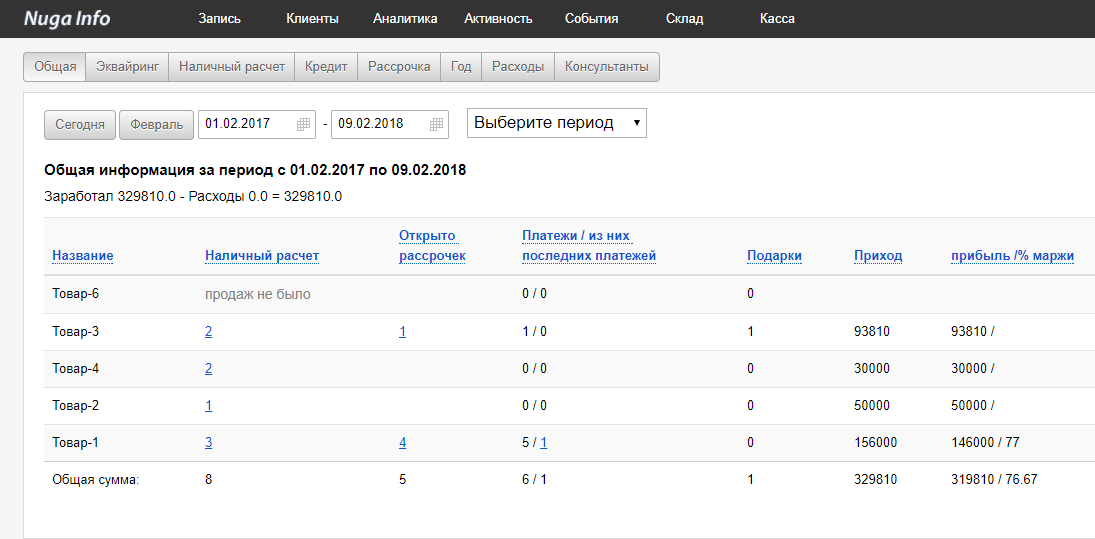Sort table by Название column

tap(82, 255)
